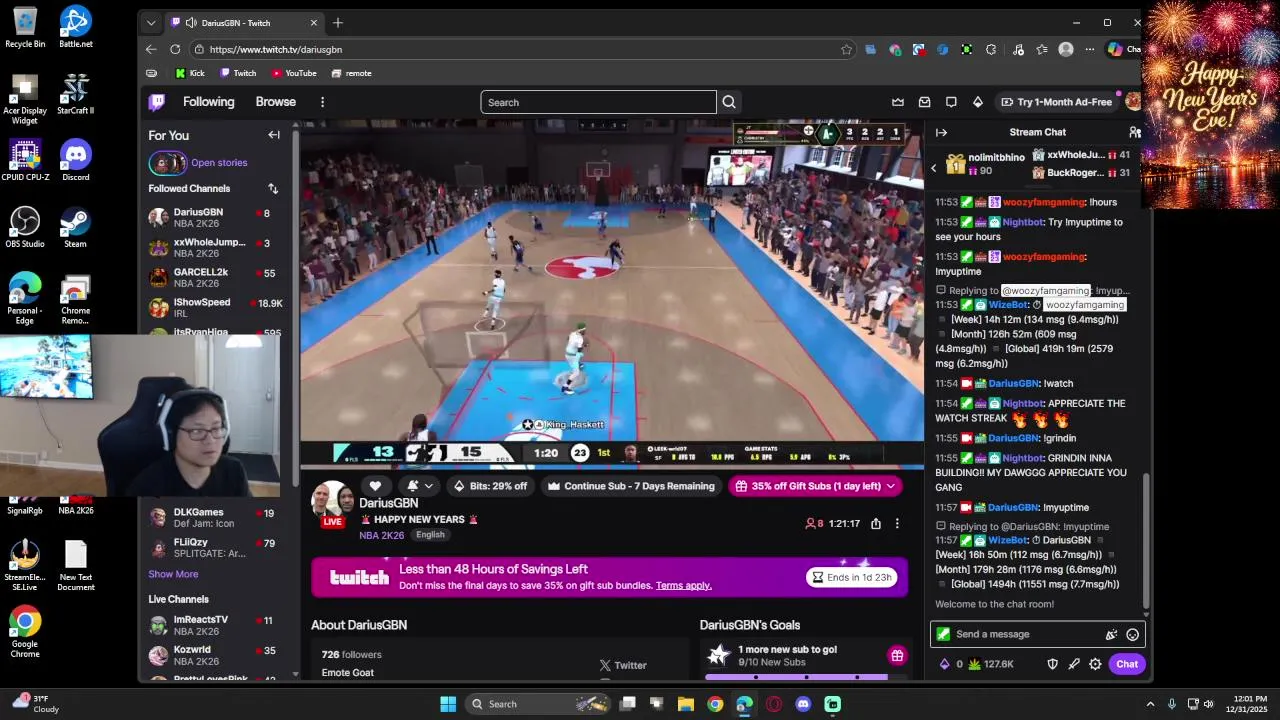Image resolution: width=1280 pixels, height=720 pixels.
Task: Open the Get Bits diamond icon
Action: 977,102
